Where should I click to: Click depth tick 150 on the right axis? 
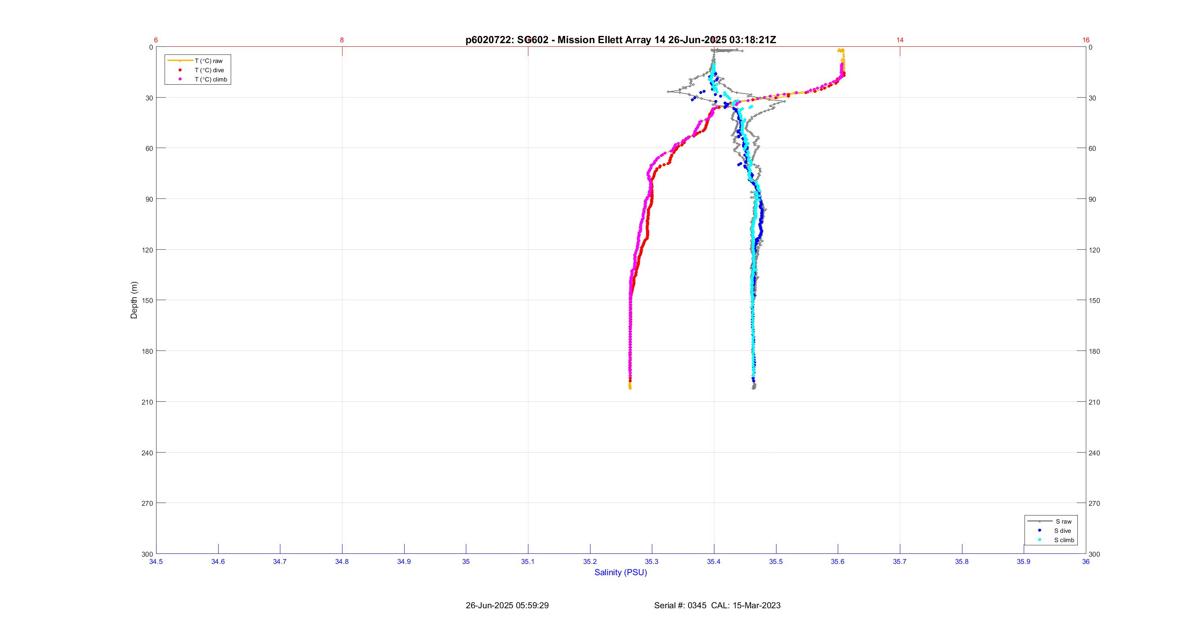click(1094, 301)
